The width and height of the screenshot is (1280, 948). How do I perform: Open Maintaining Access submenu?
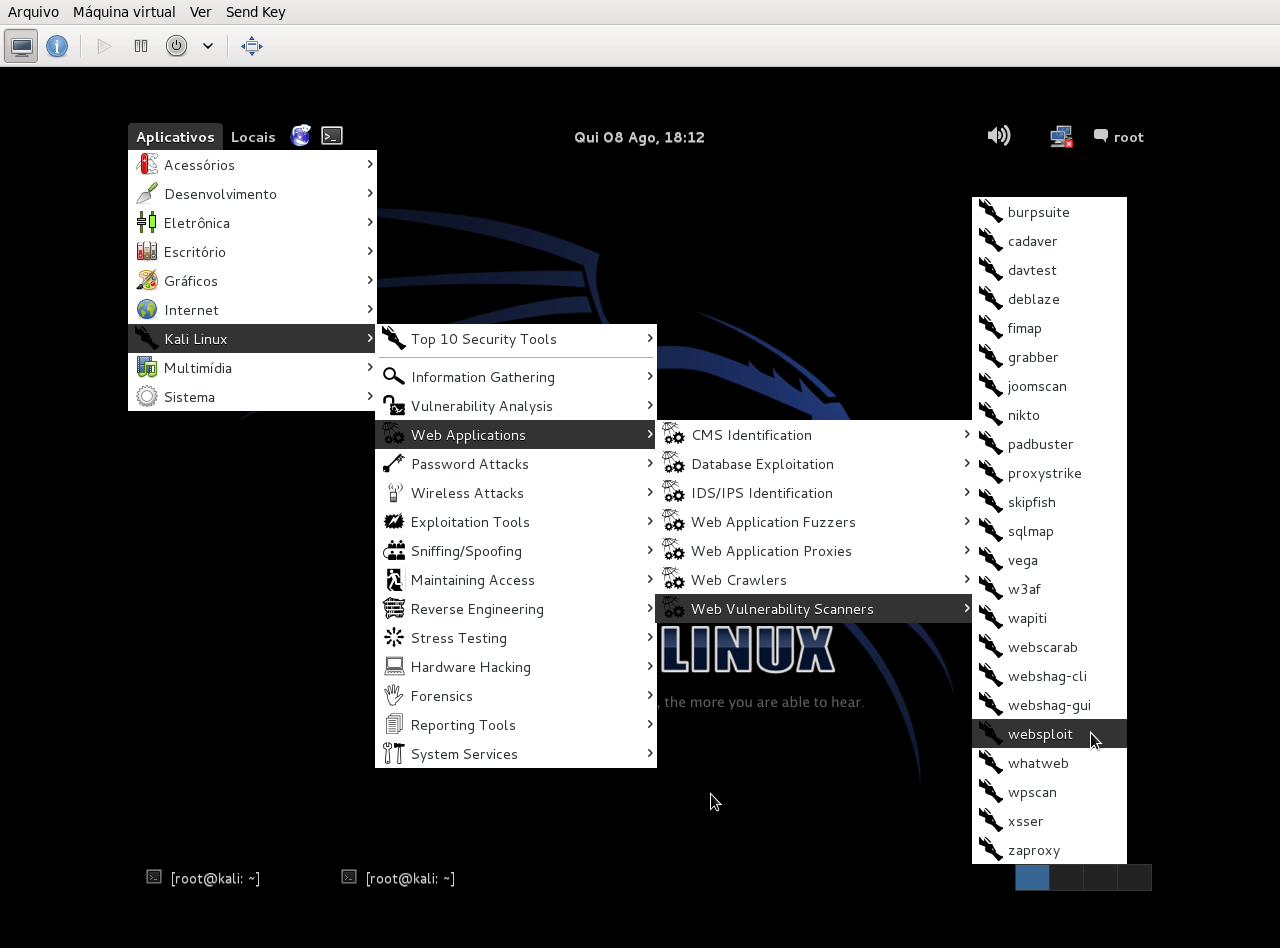pos(516,580)
